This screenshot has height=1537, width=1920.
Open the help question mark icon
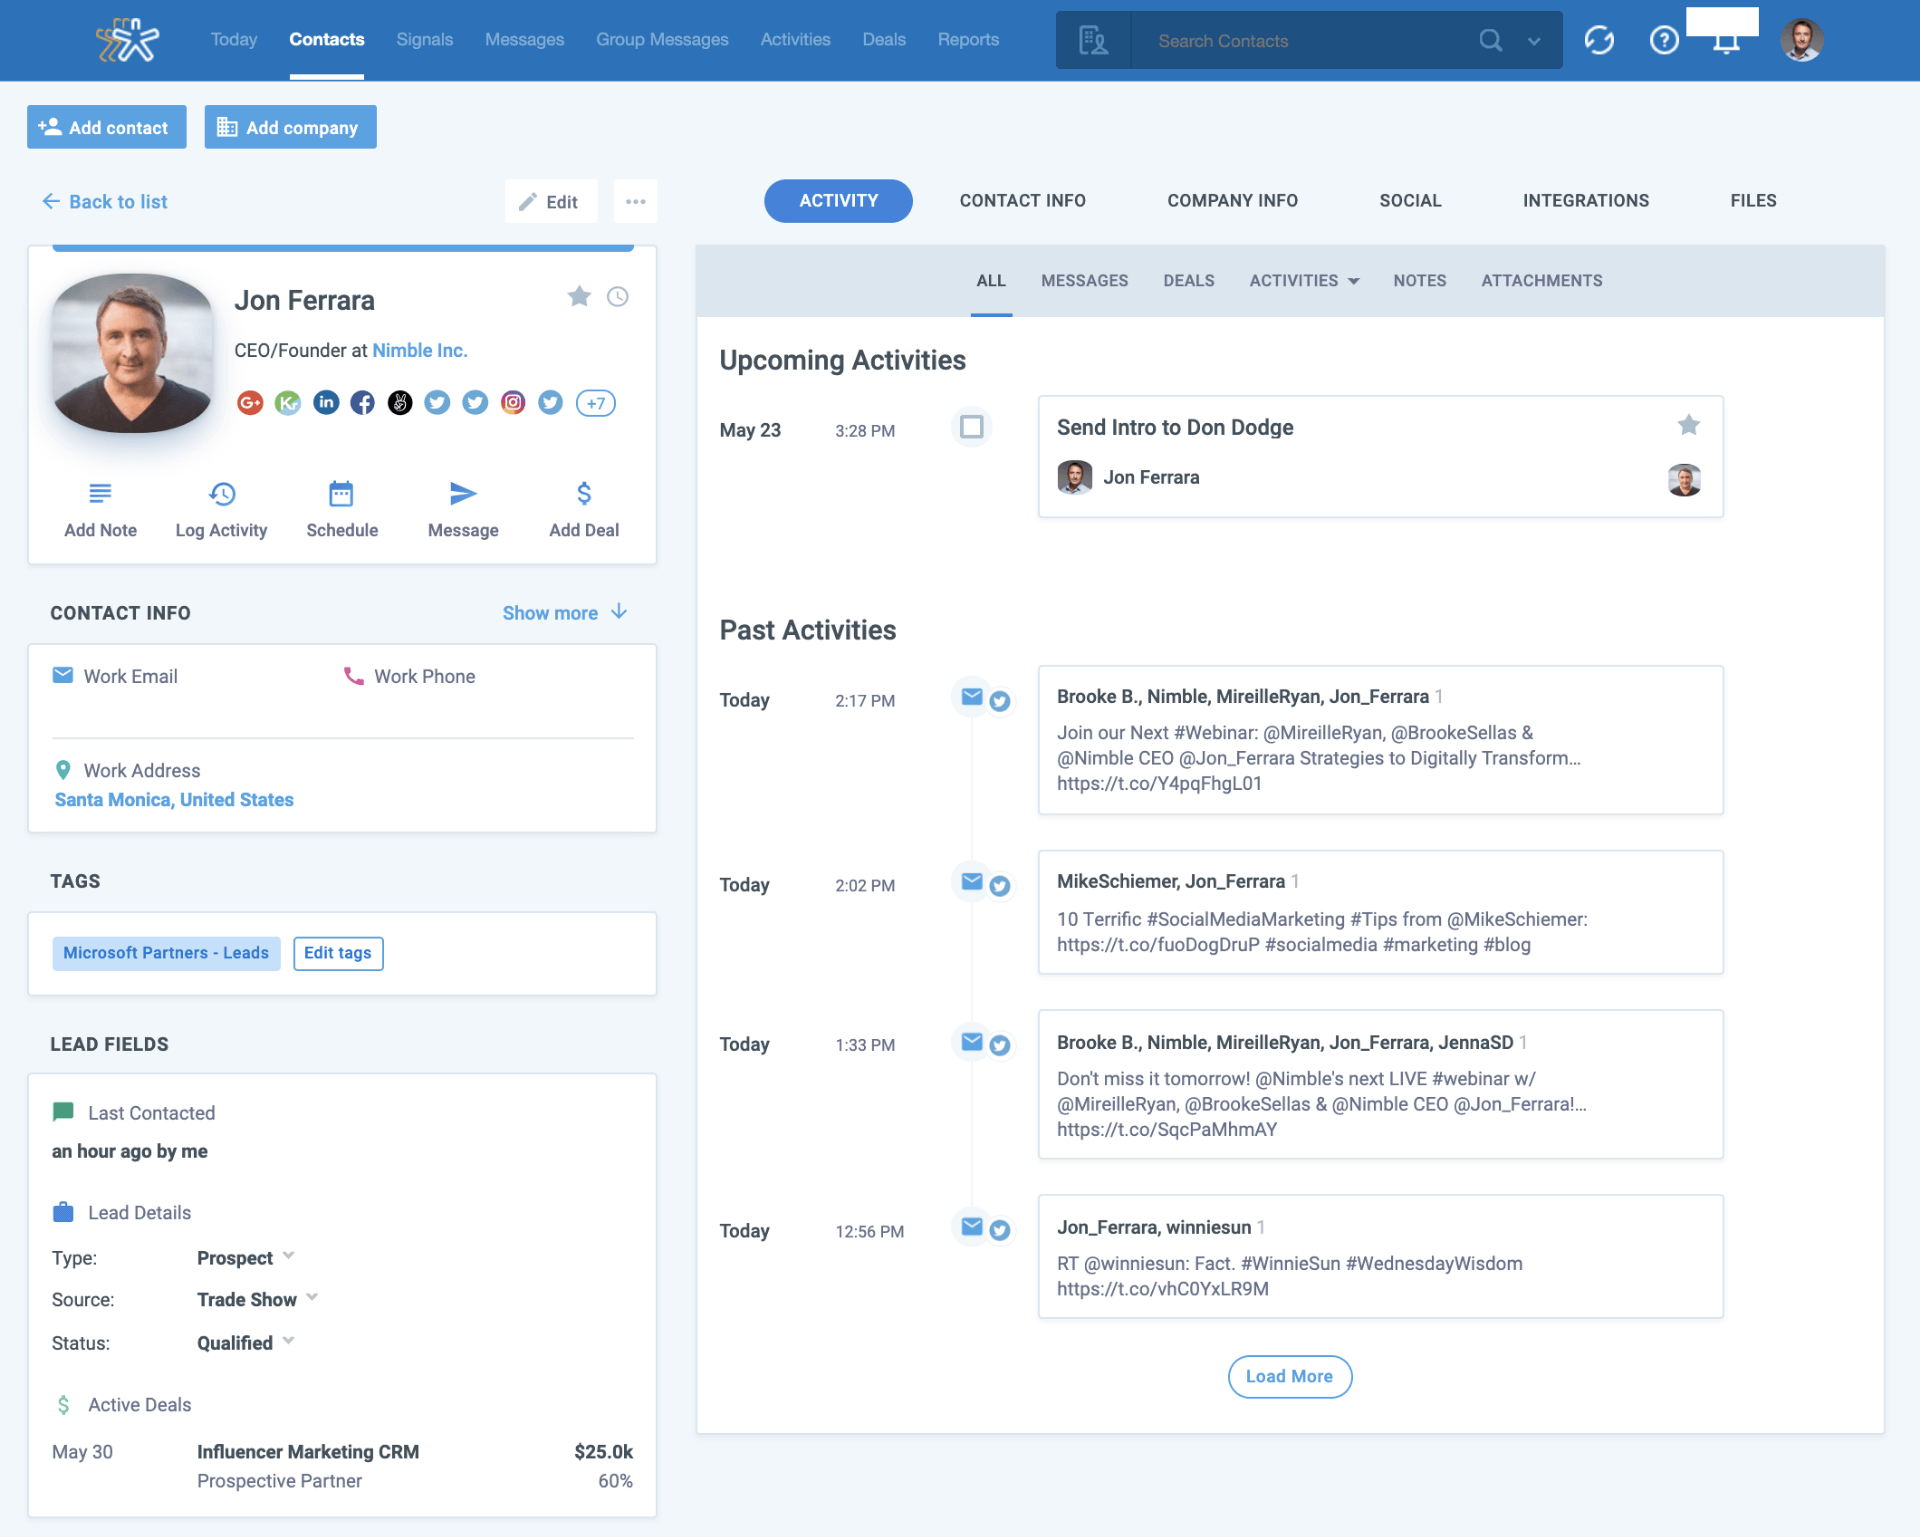click(1664, 40)
